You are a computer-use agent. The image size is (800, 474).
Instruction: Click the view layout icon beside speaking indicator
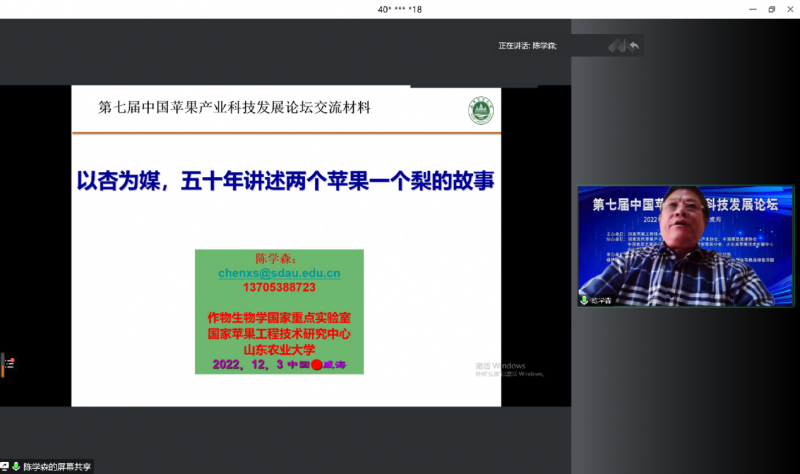point(617,45)
